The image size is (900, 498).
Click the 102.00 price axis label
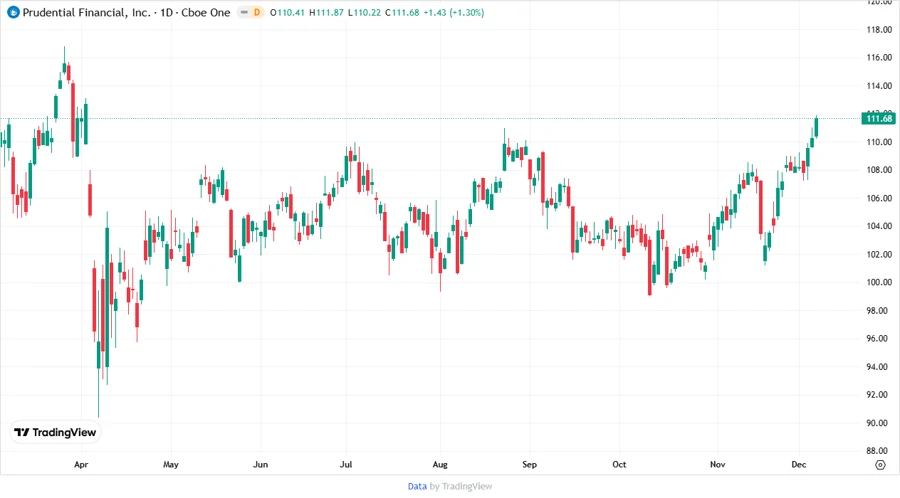[x=879, y=254]
